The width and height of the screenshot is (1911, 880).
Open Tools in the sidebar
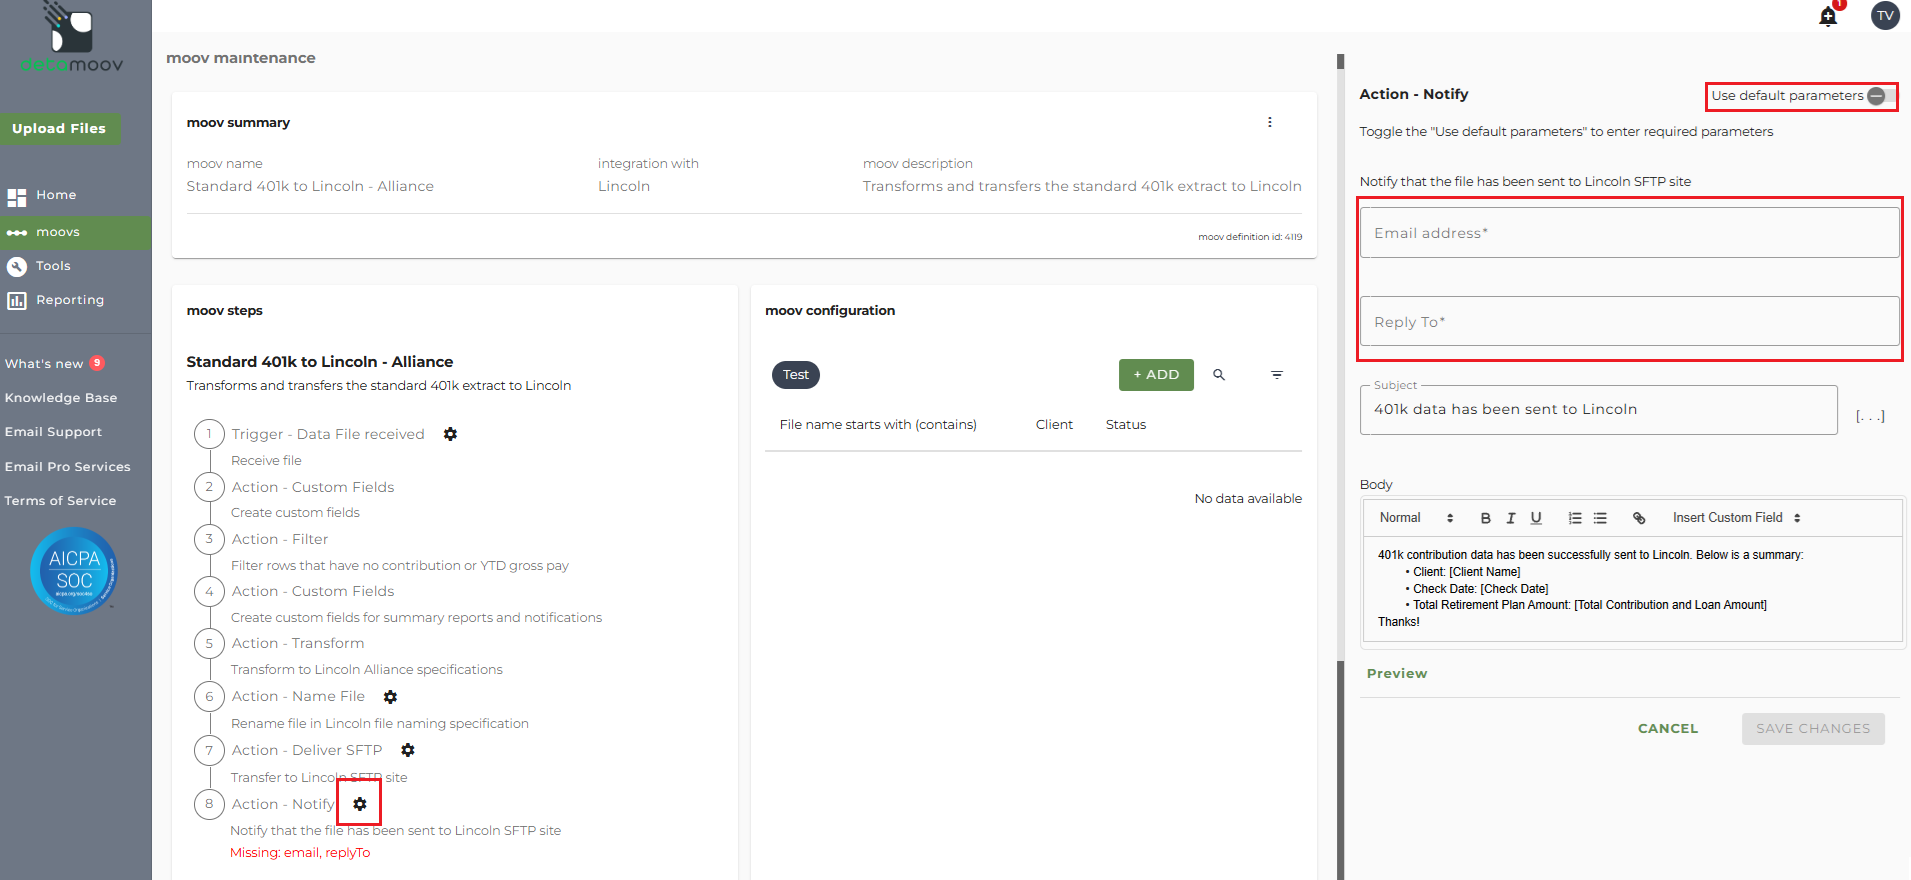coord(53,266)
